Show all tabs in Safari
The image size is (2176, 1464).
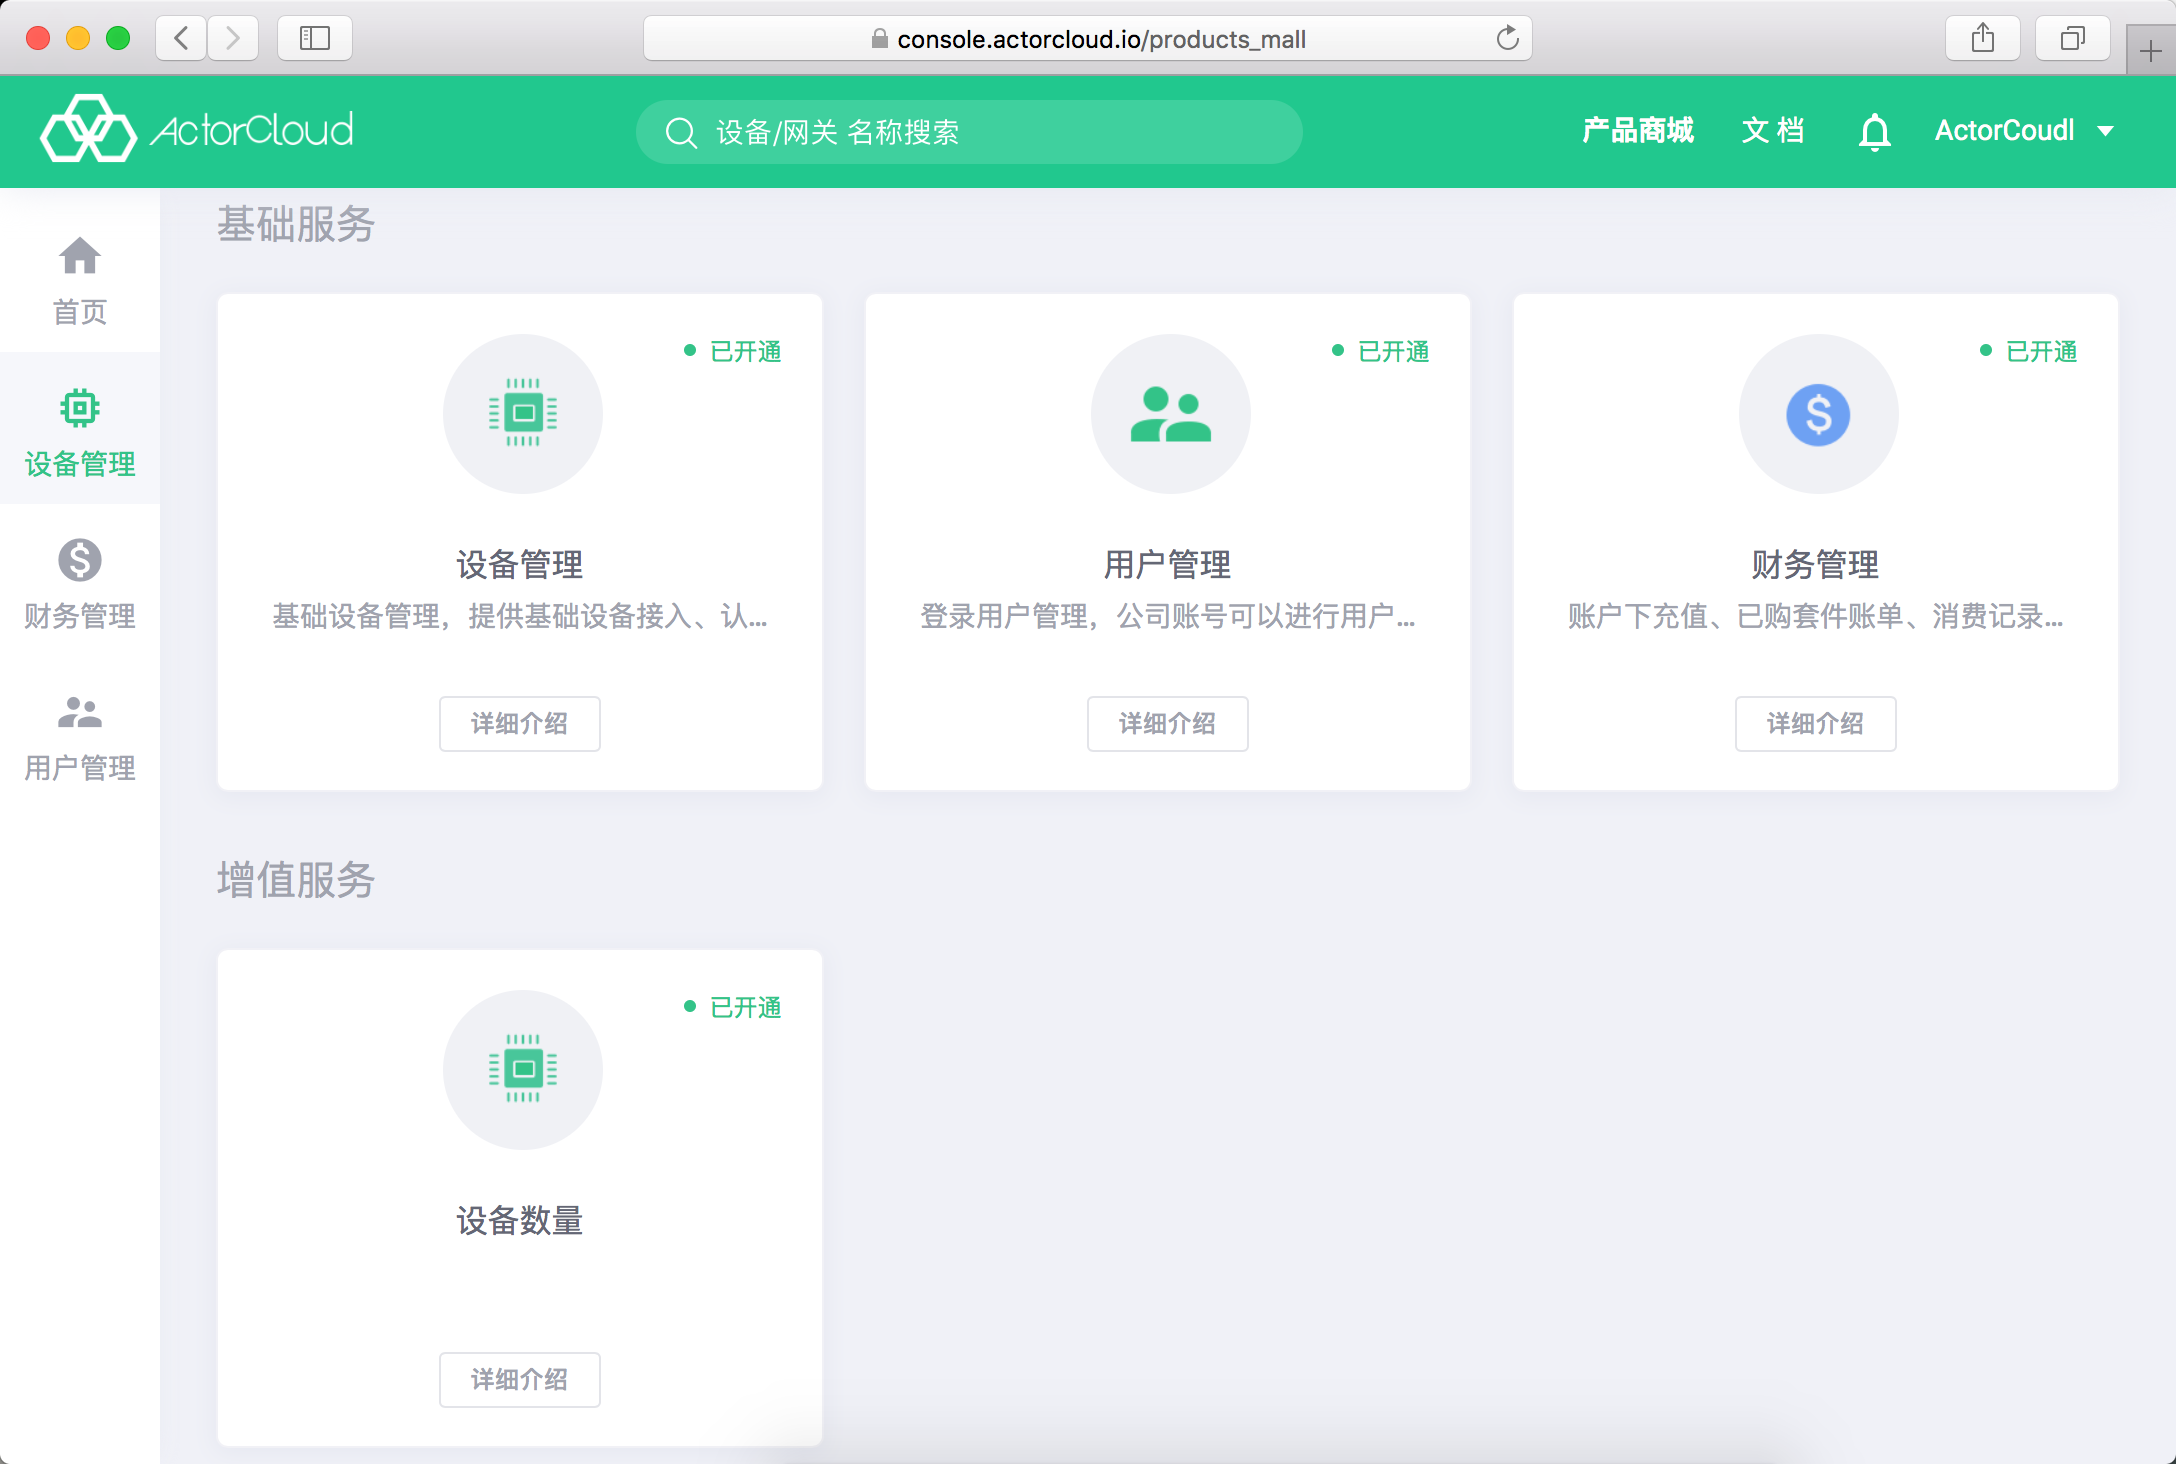(2073, 38)
